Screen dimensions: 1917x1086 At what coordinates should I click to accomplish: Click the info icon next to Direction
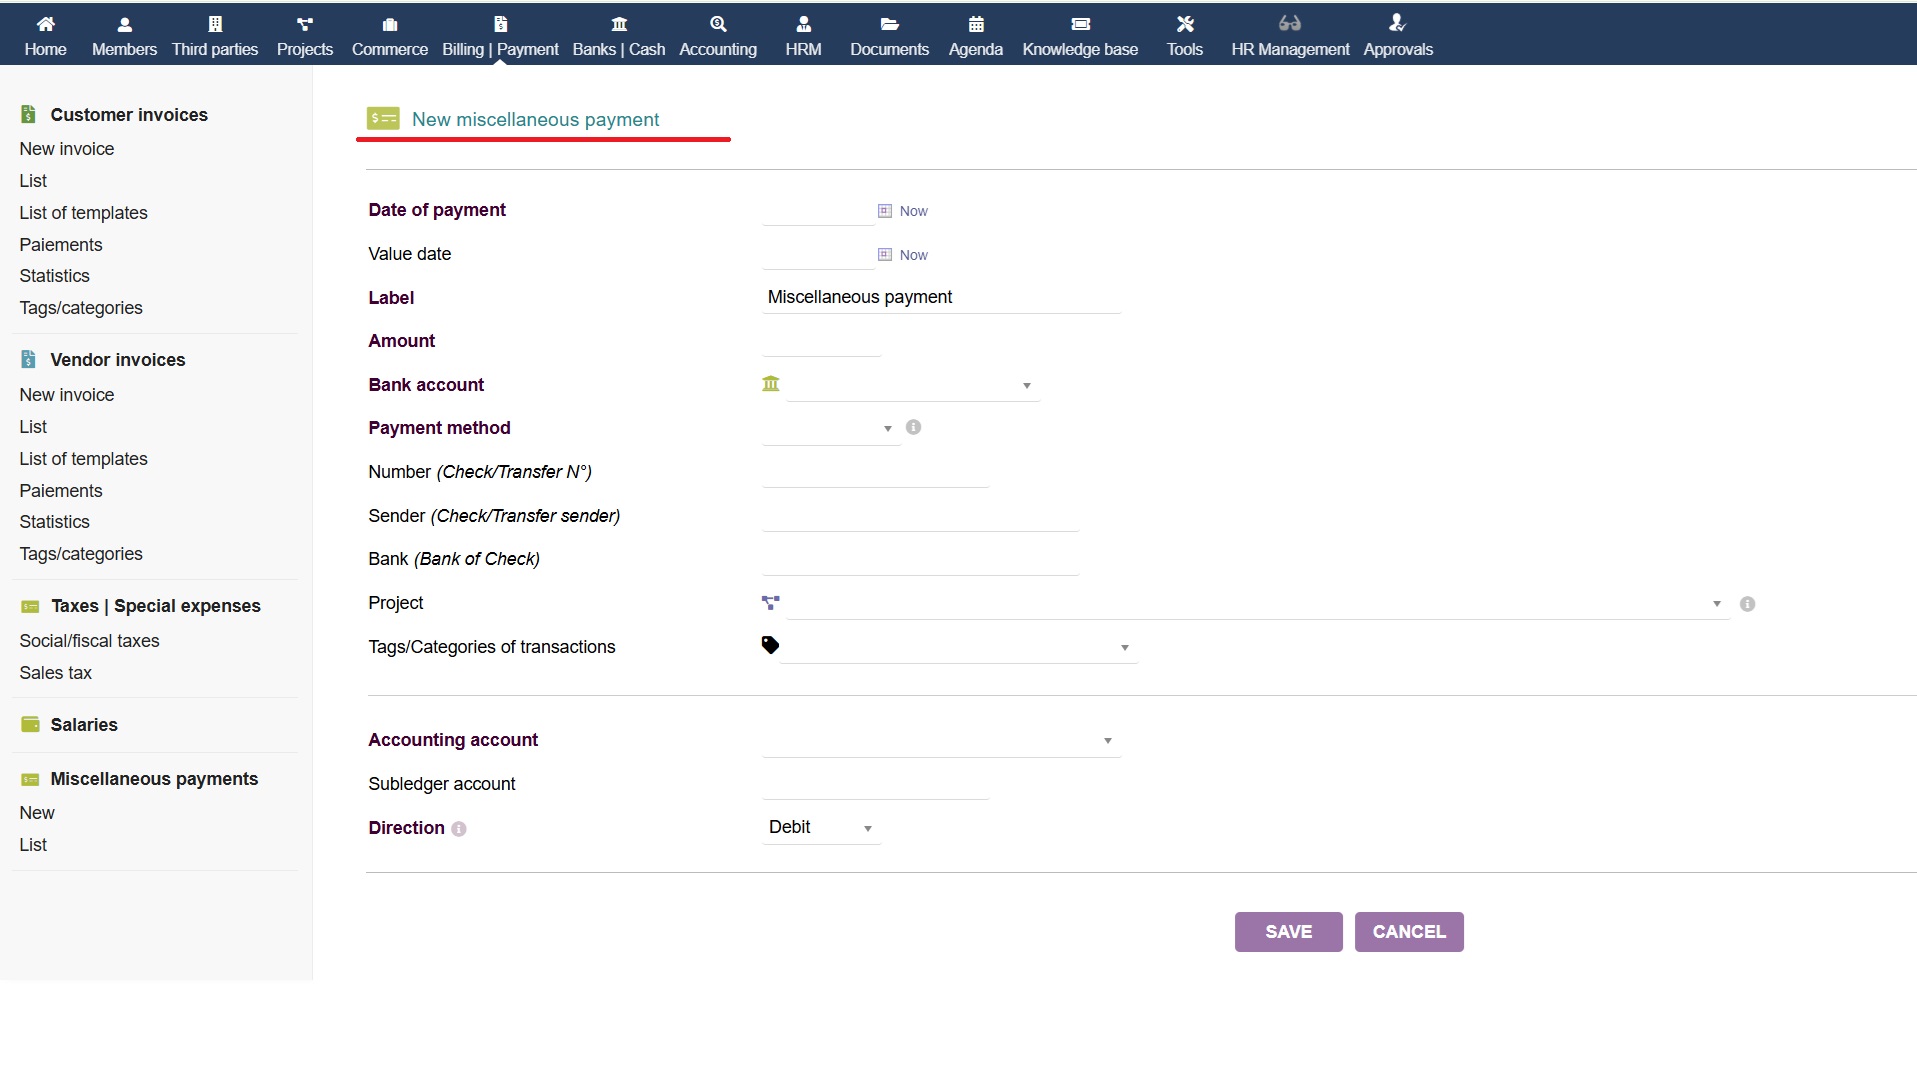click(459, 829)
